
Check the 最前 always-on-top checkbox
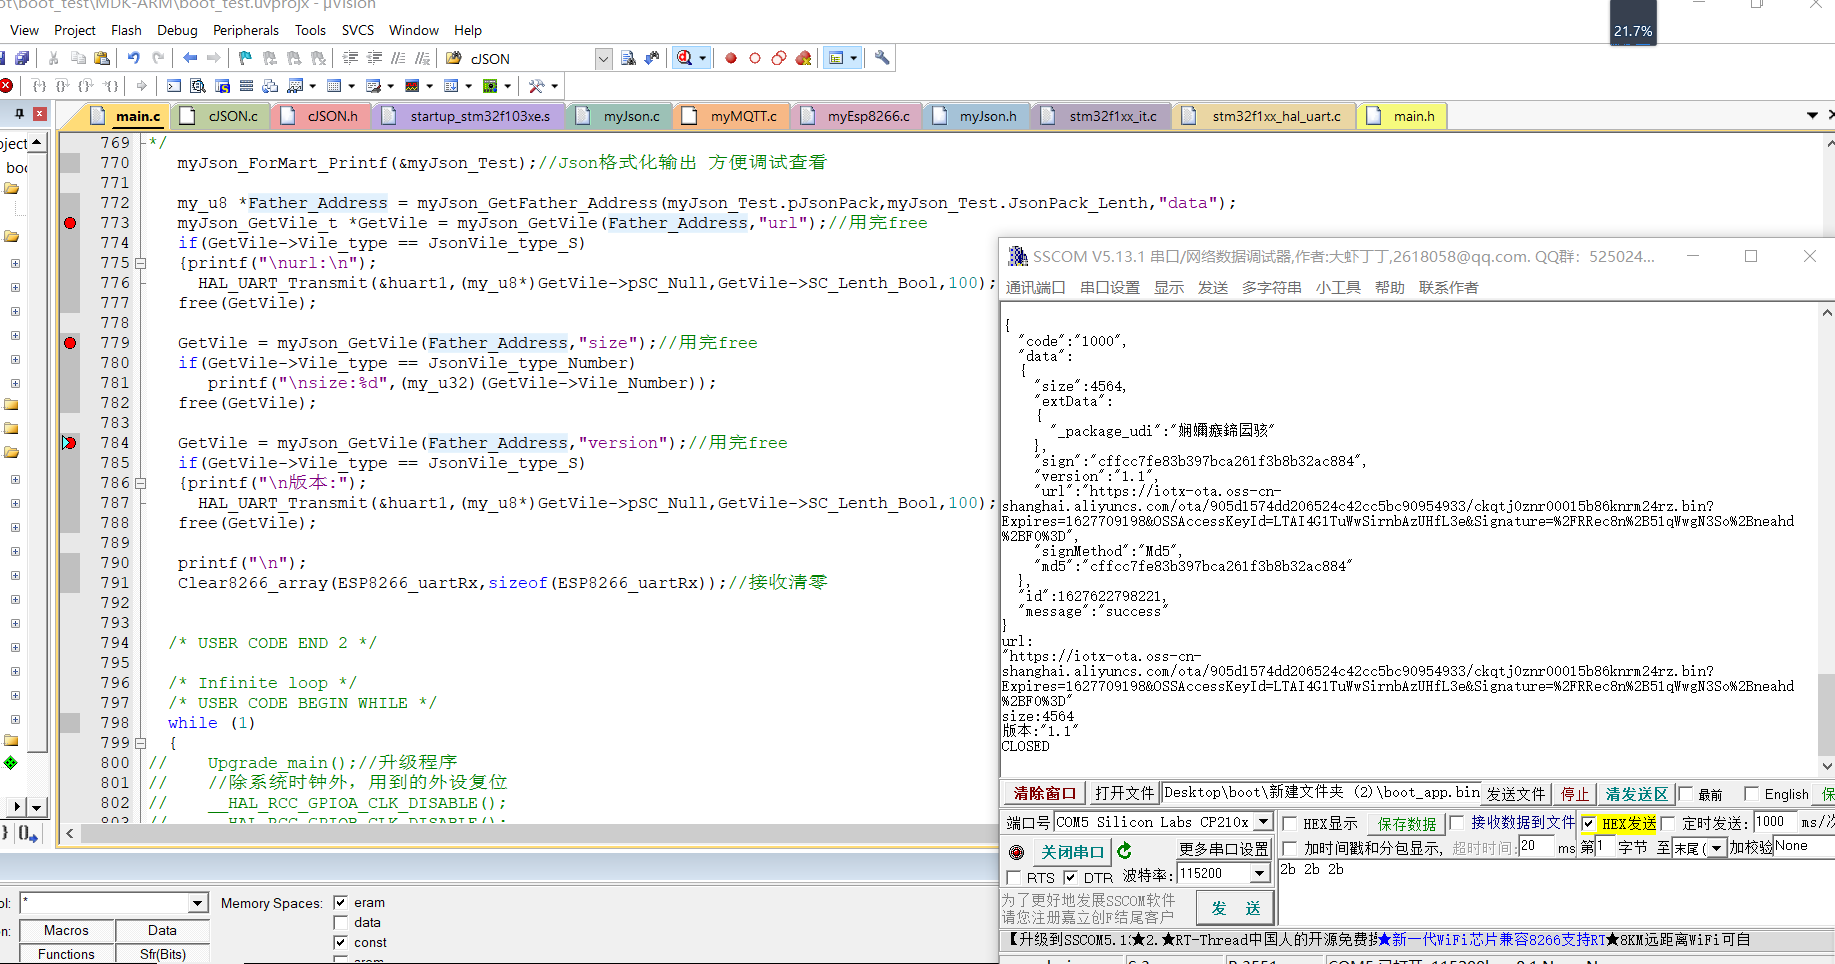coord(1686,794)
